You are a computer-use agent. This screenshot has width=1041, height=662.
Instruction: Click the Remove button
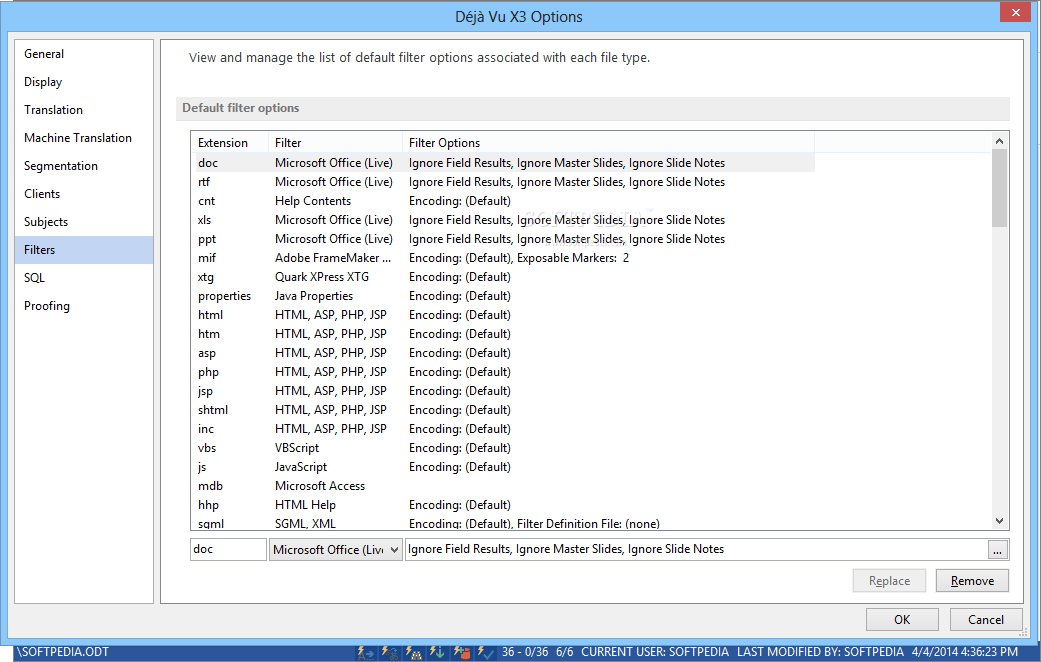pos(972,580)
